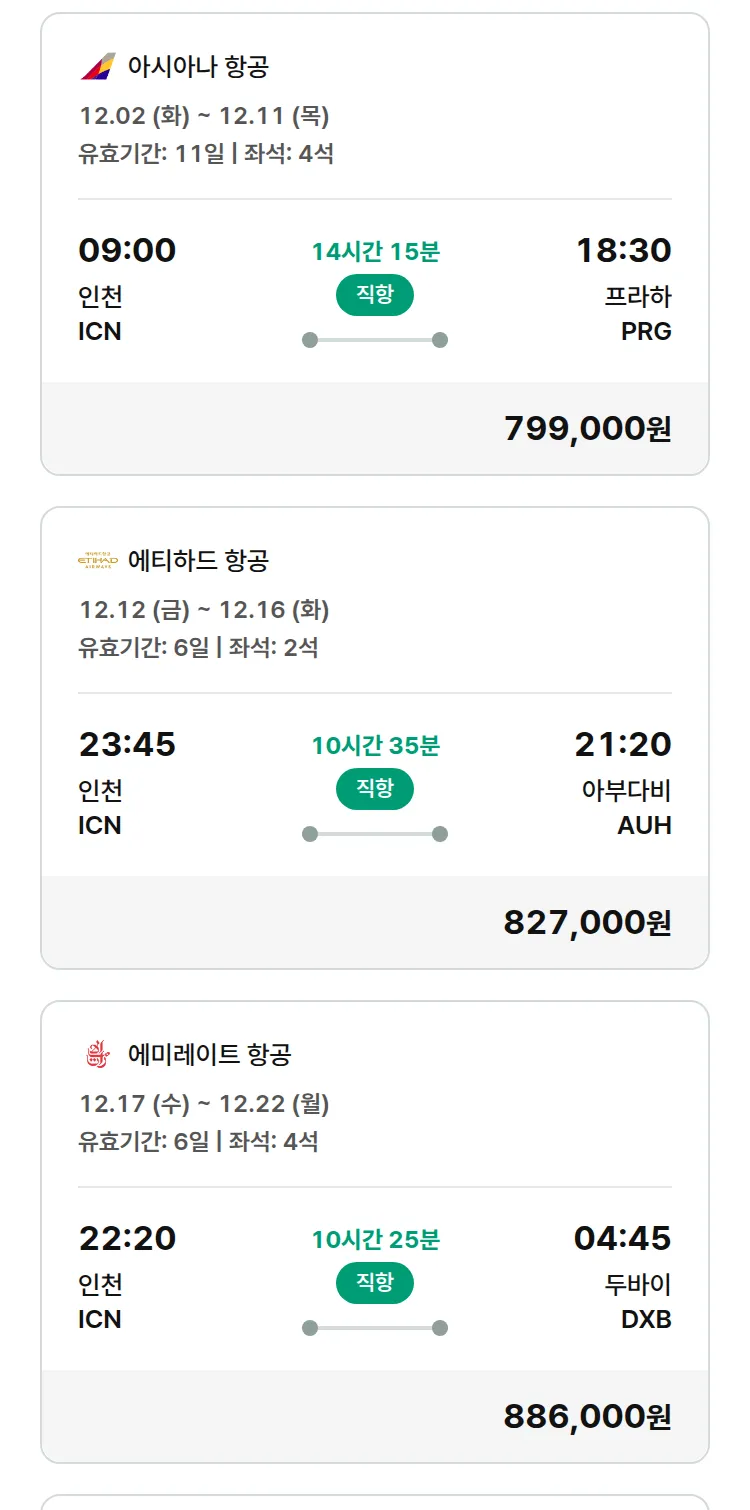Viewport: 750px width, 1510px height.
Task: Click the 직항 badge on Prague flight
Action: tap(374, 295)
